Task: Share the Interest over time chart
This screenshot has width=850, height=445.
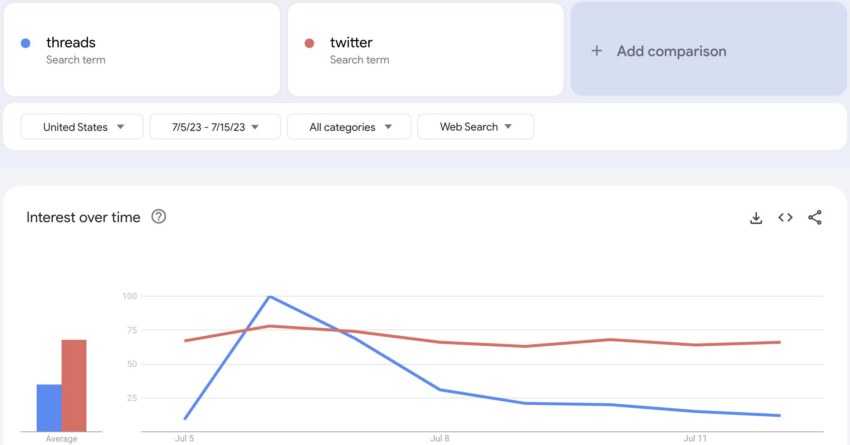Action: click(815, 218)
